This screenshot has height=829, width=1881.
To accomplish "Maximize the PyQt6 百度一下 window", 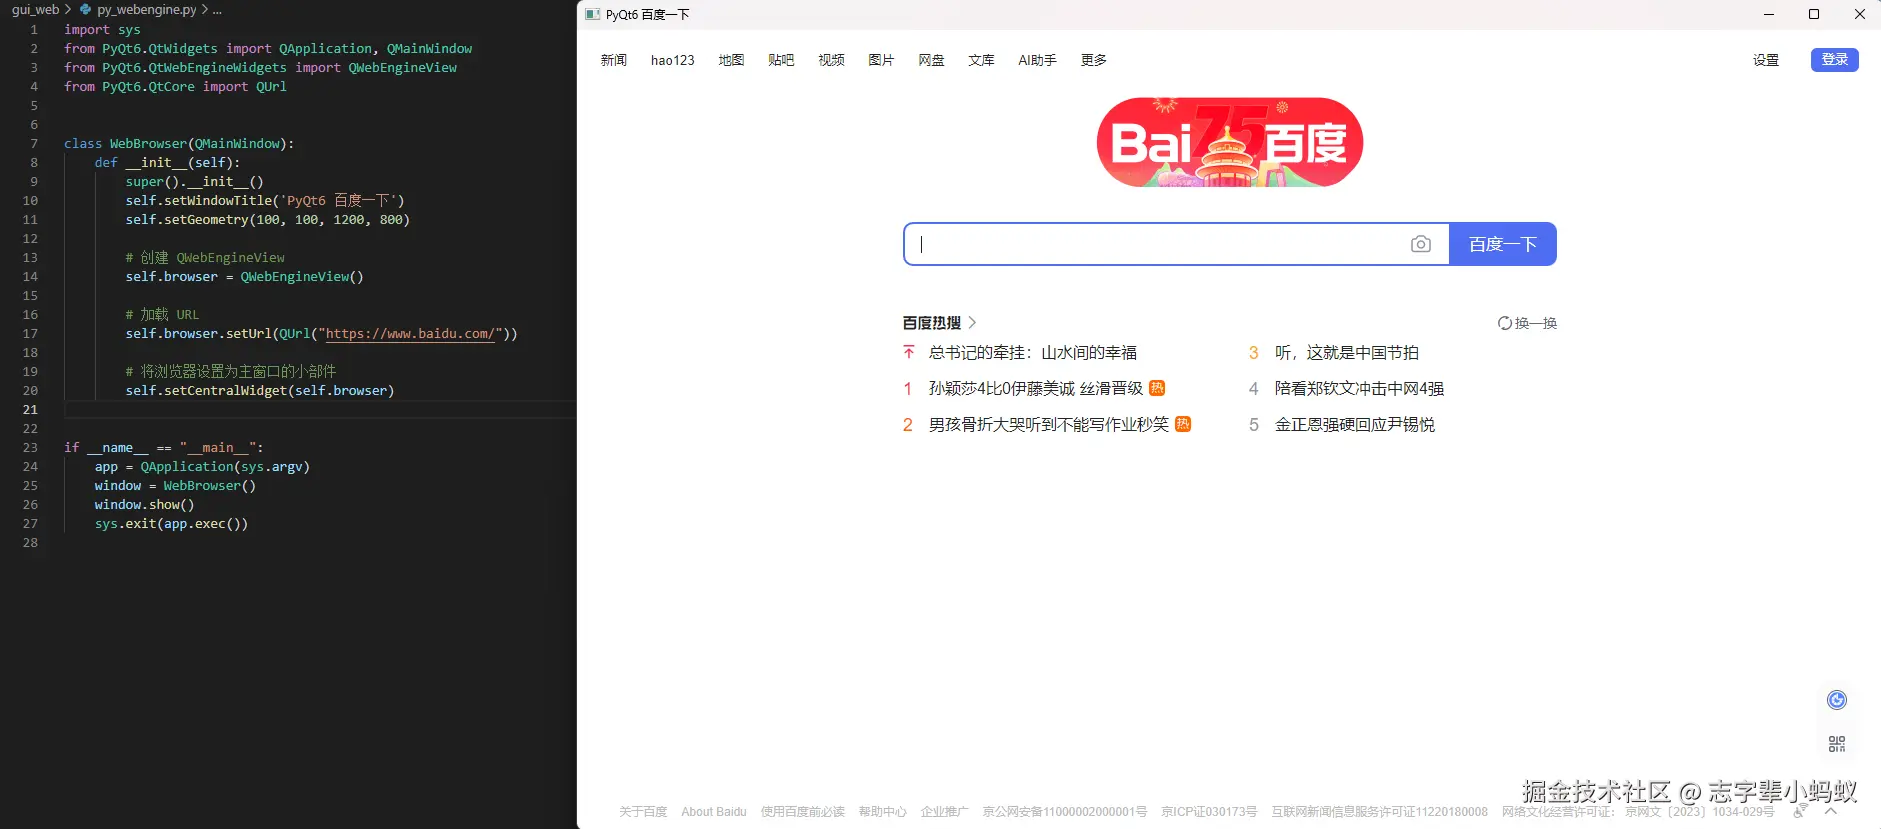I will pyautogui.click(x=1813, y=14).
